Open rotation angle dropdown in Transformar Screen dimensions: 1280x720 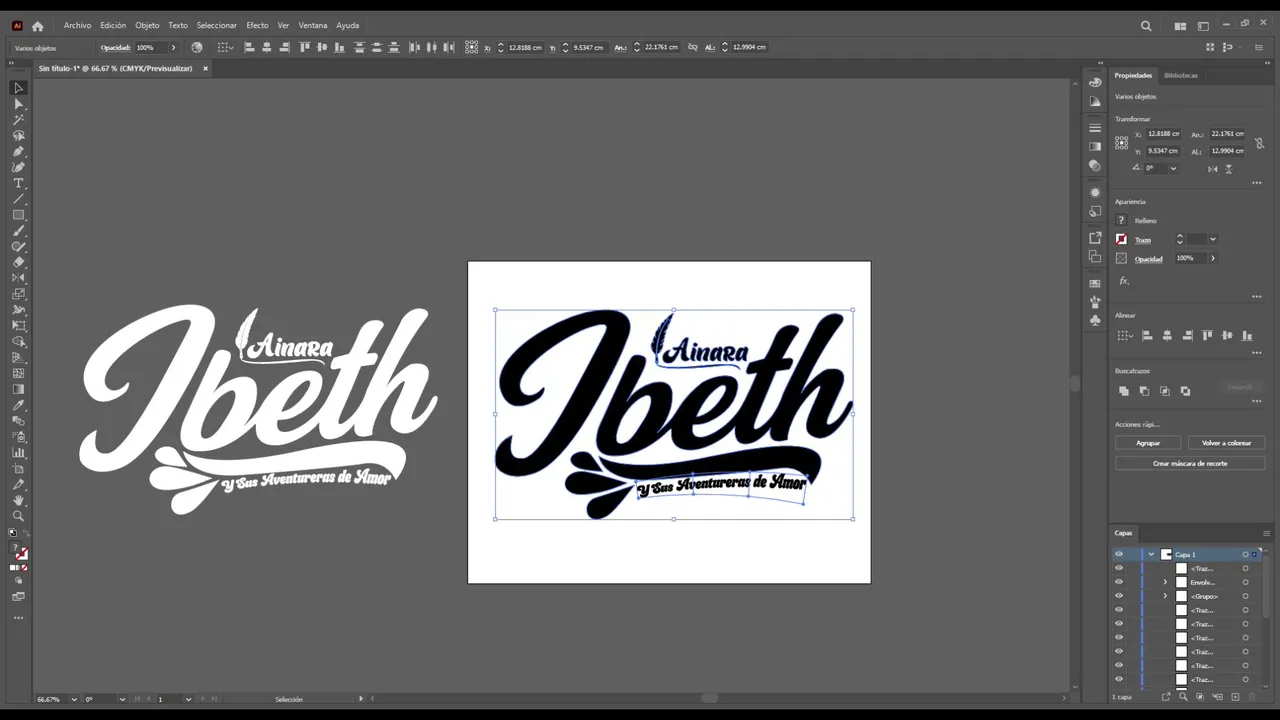1173,168
